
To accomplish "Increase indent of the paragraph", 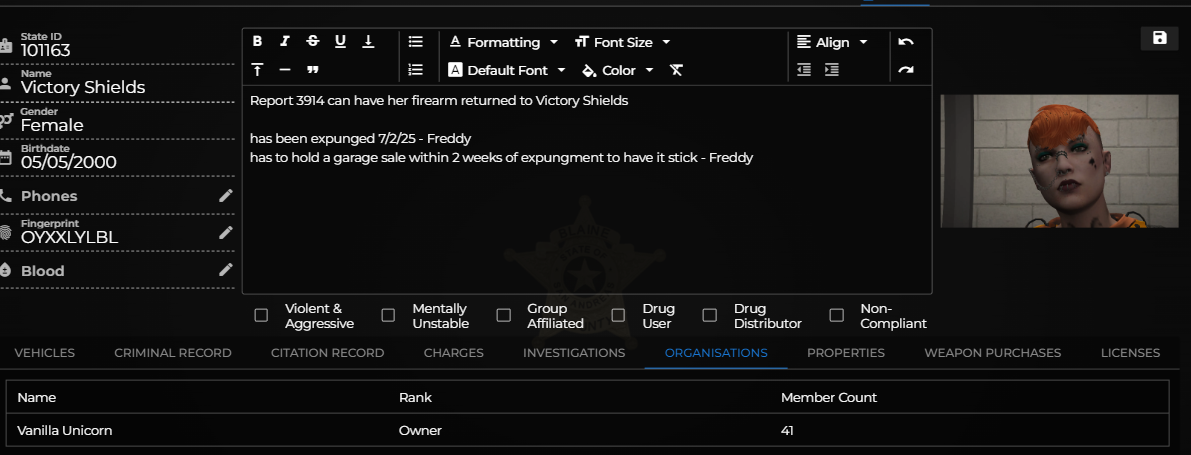I will pyautogui.click(x=832, y=70).
